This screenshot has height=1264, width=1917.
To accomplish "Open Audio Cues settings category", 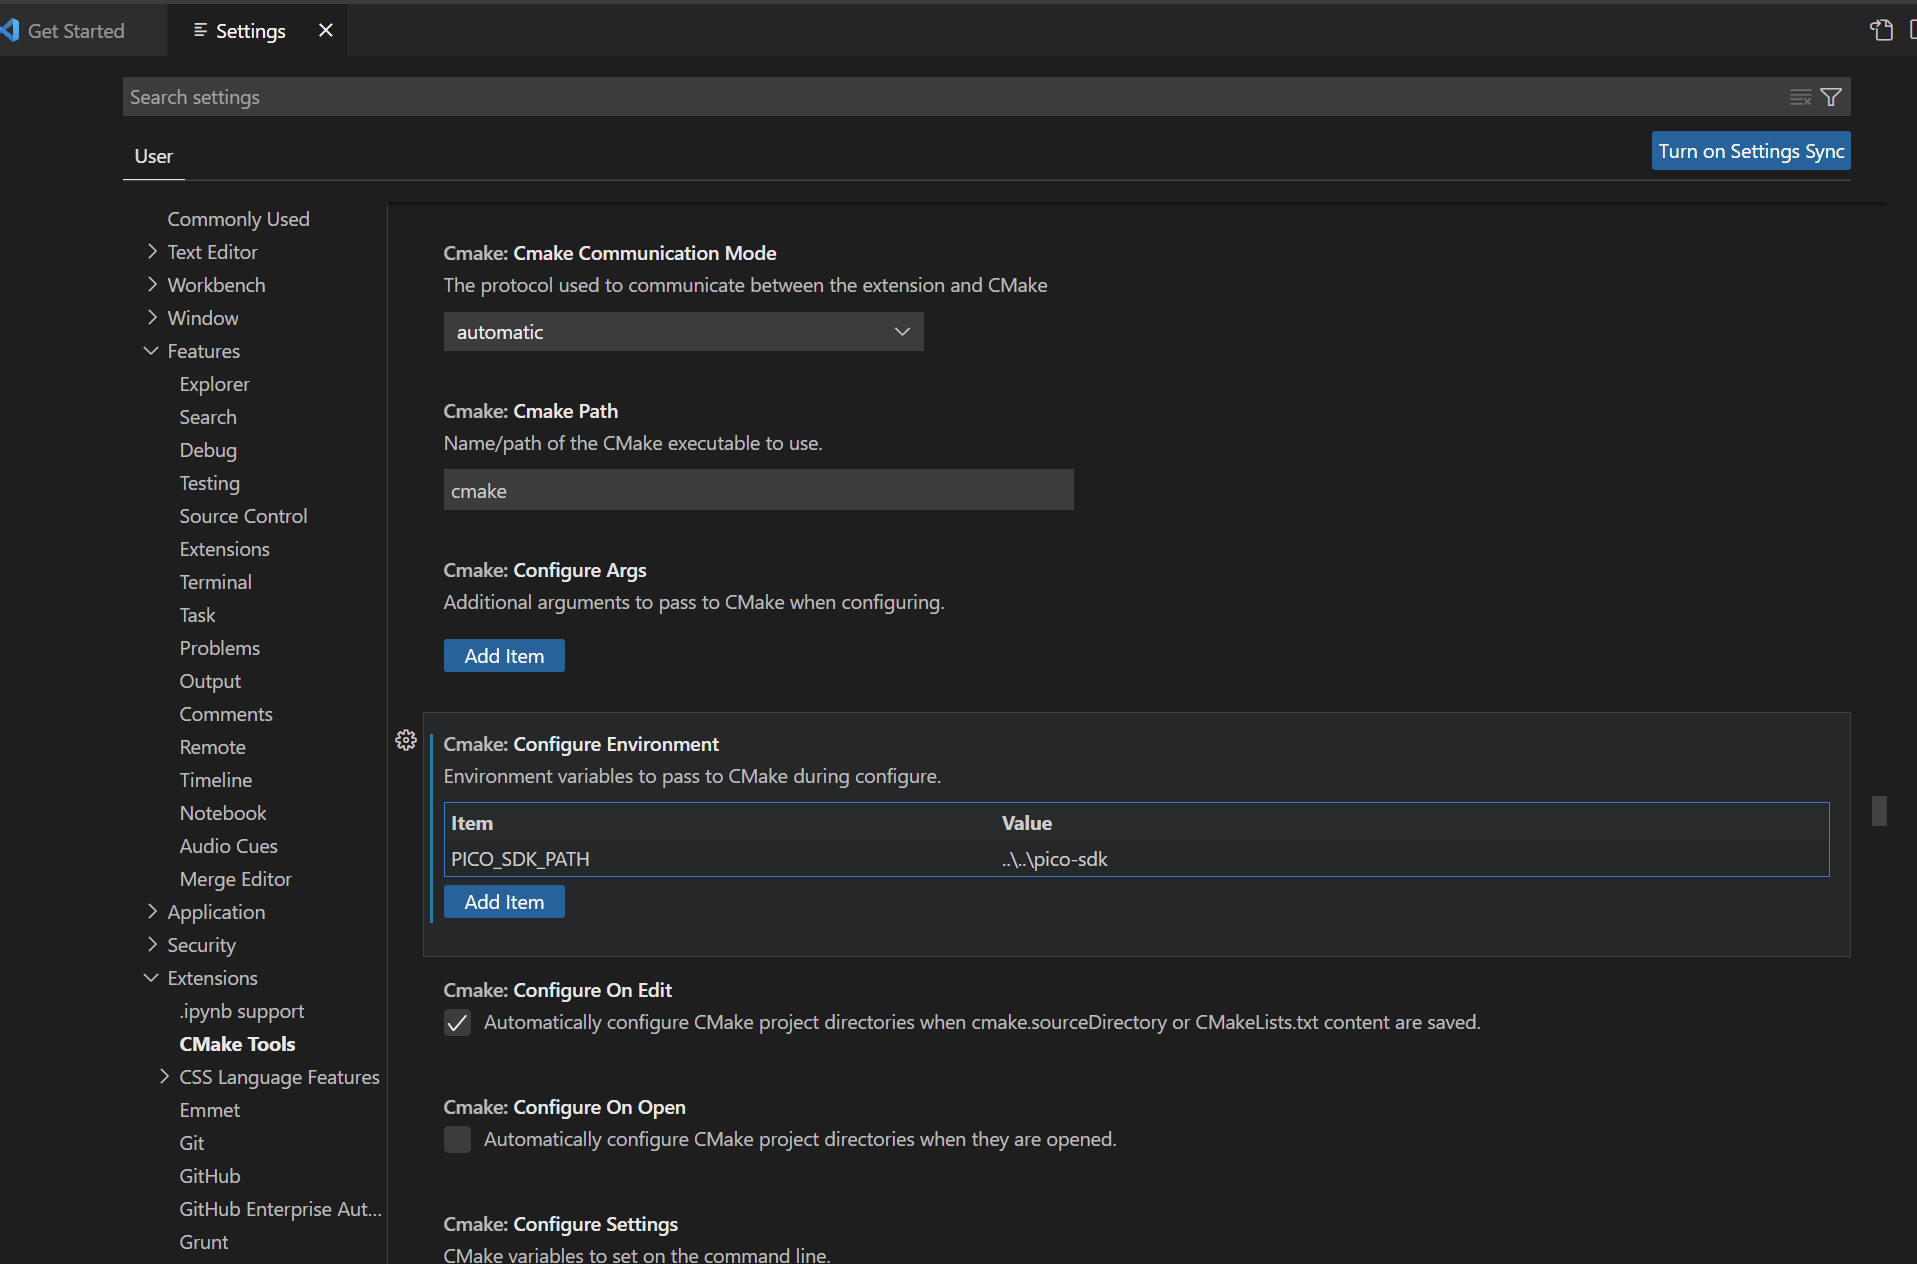I will (228, 845).
